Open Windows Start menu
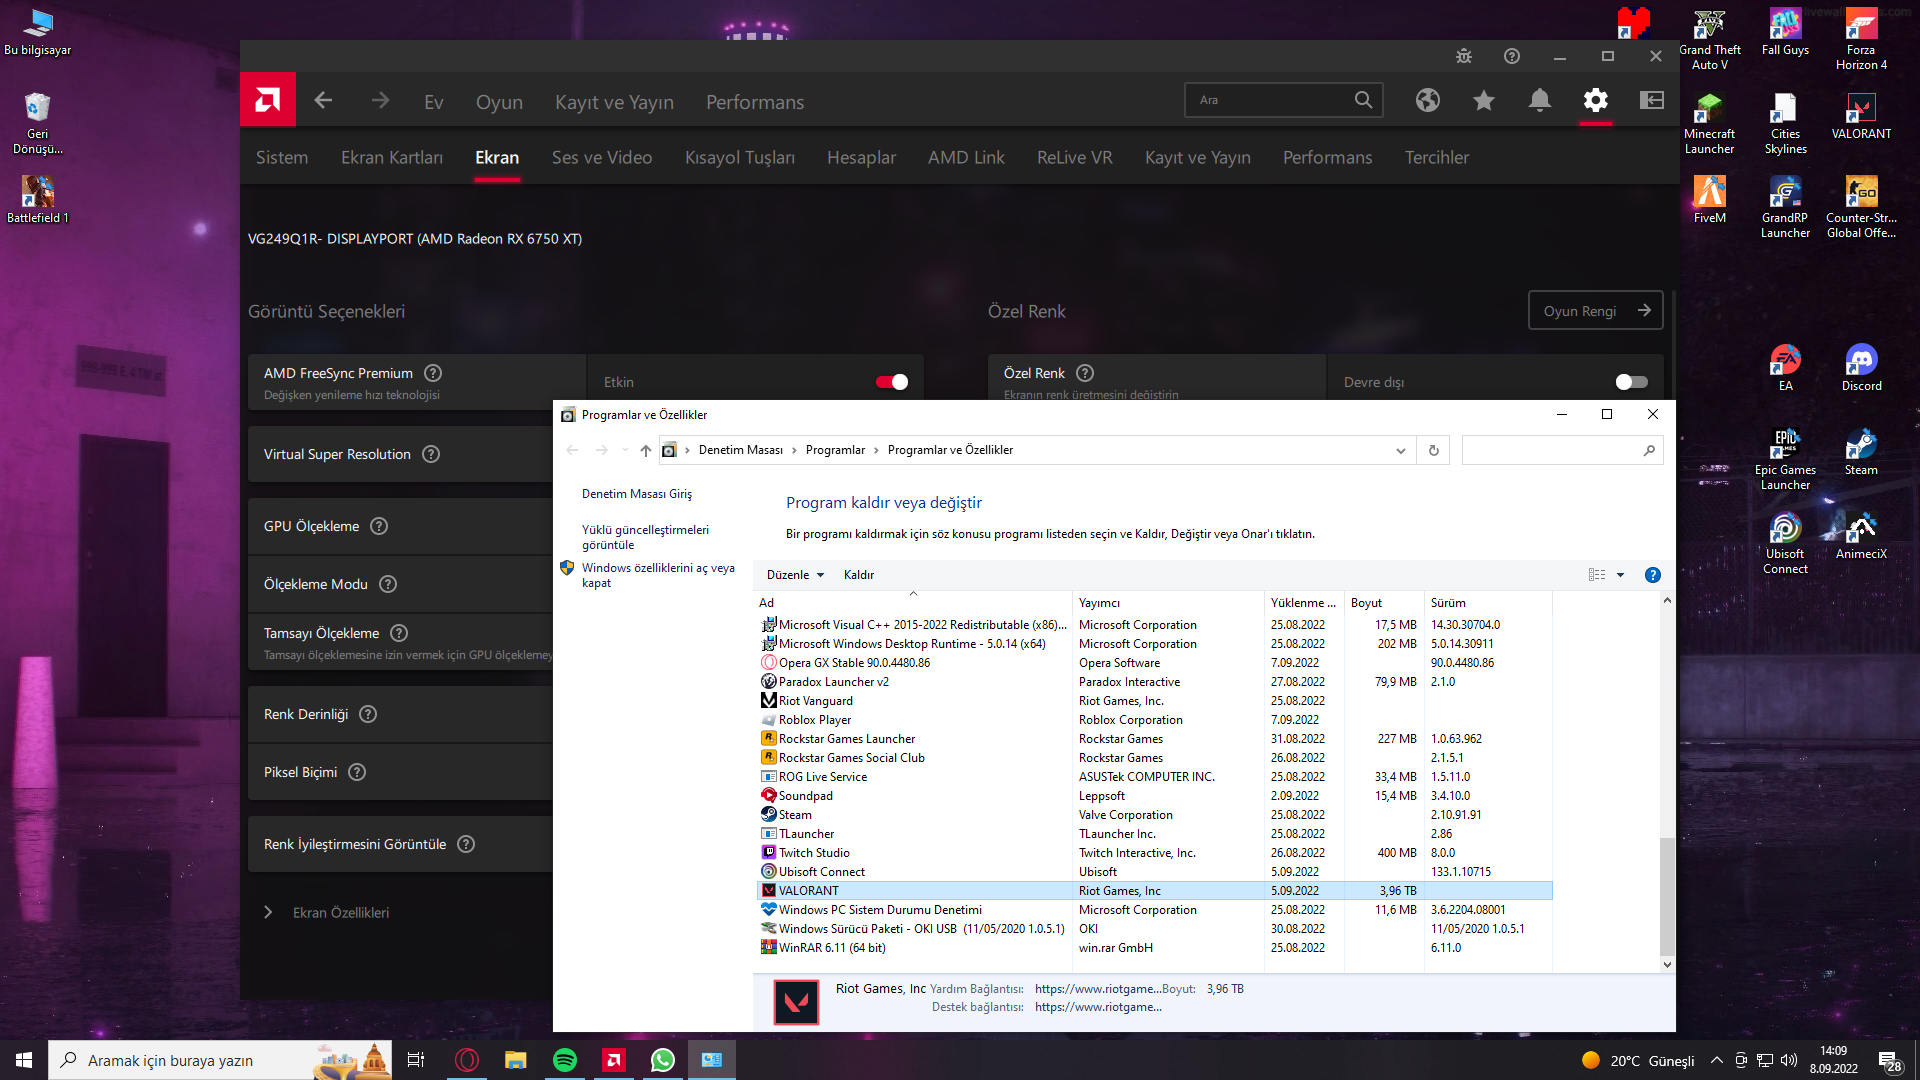Viewport: 1920px width, 1080px height. pyautogui.click(x=24, y=1060)
